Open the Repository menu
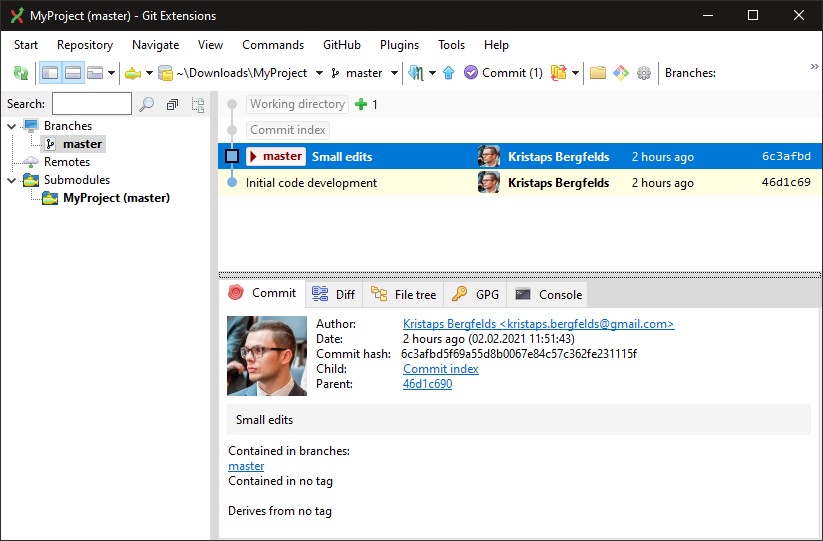This screenshot has height=541, width=823. (x=85, y=45)
